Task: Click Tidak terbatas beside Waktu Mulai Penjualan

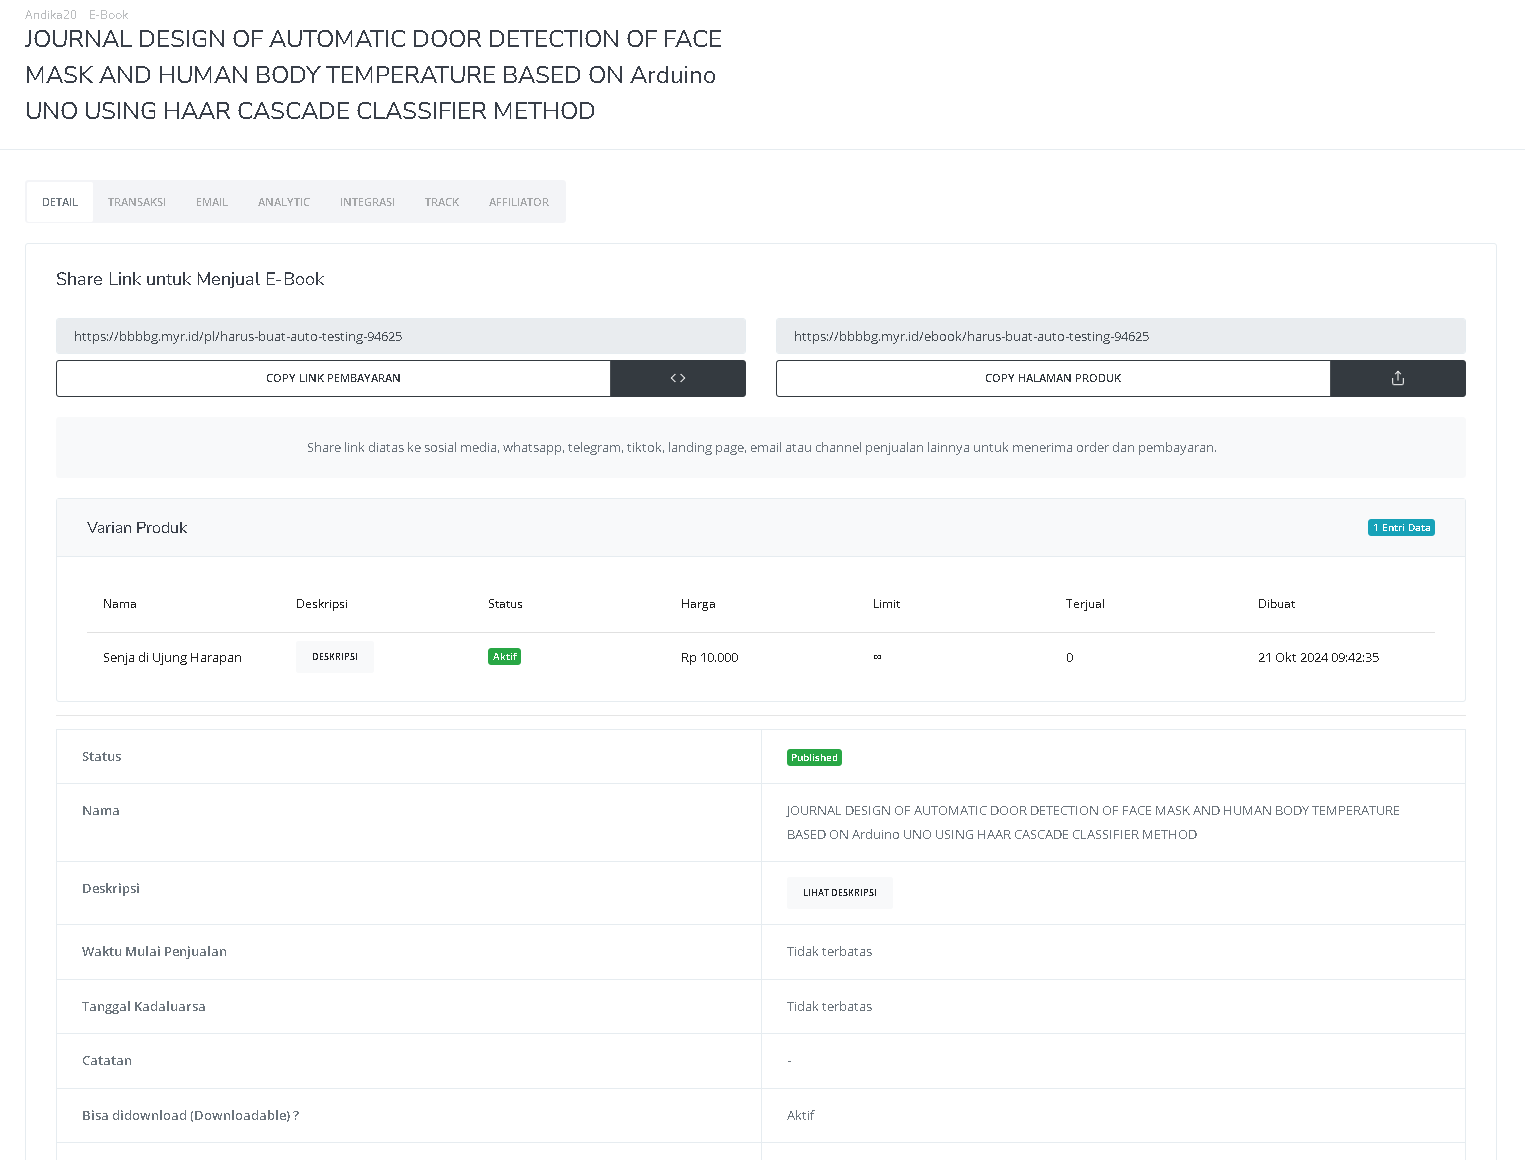Action: (829, 951)
